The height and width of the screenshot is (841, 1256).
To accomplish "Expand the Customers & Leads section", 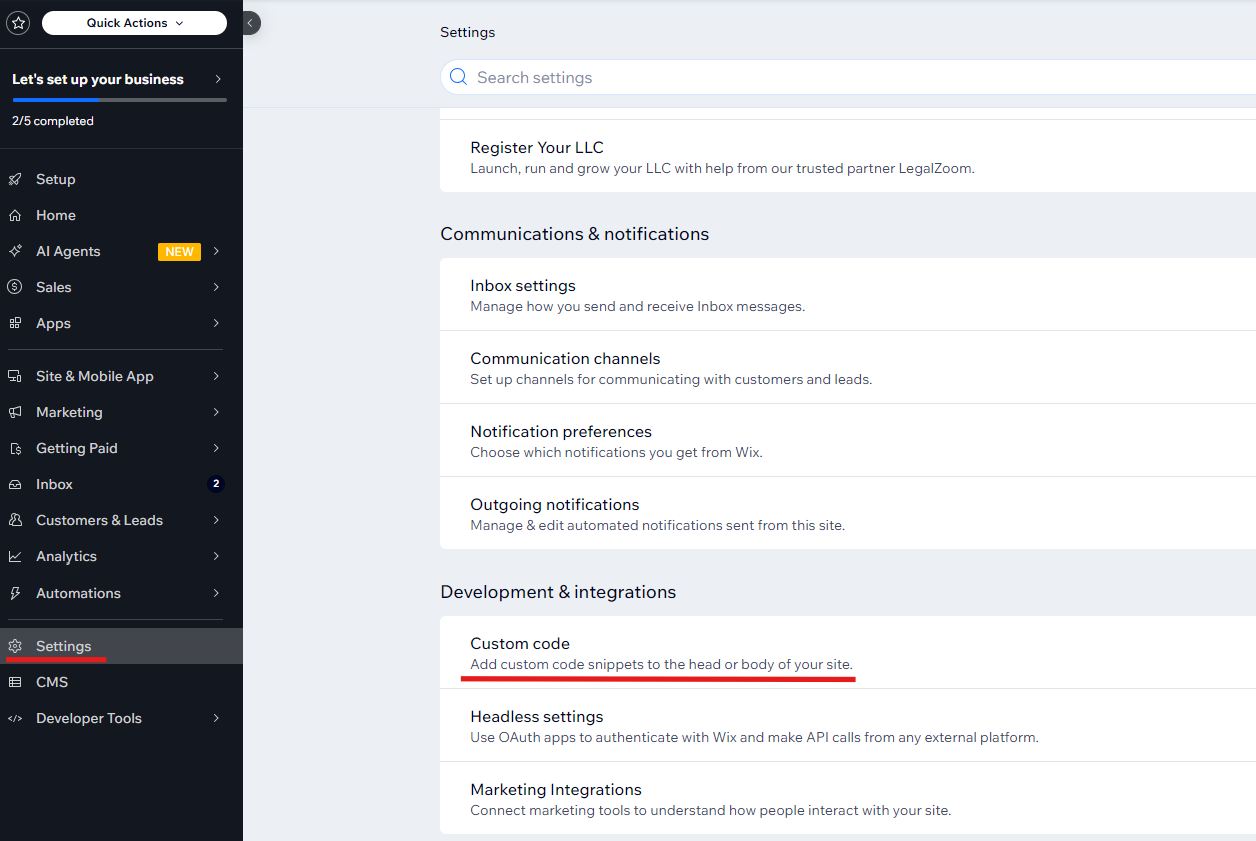I will [217, 520].
